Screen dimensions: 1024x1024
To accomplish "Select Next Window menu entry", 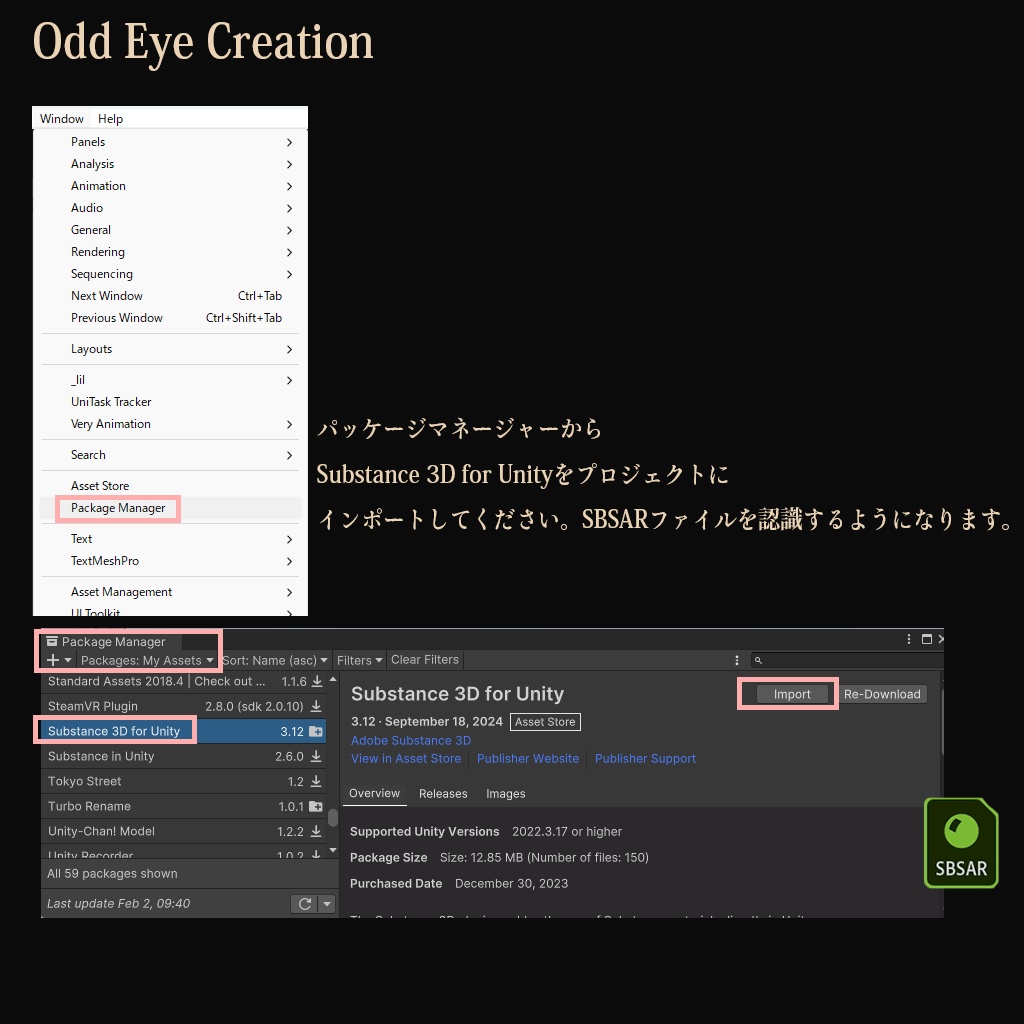I will (170, 296).
